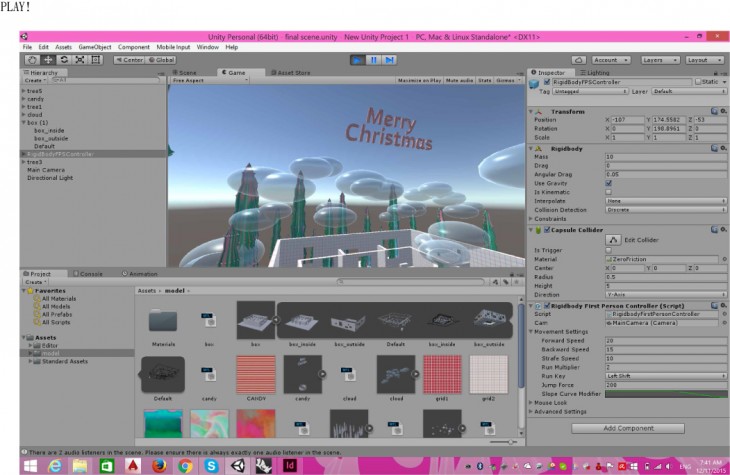The image size is (730, 475).
Task: Toggle the Use Gravity checkbox
Action: pyautogui.click(x=609, y=183)
